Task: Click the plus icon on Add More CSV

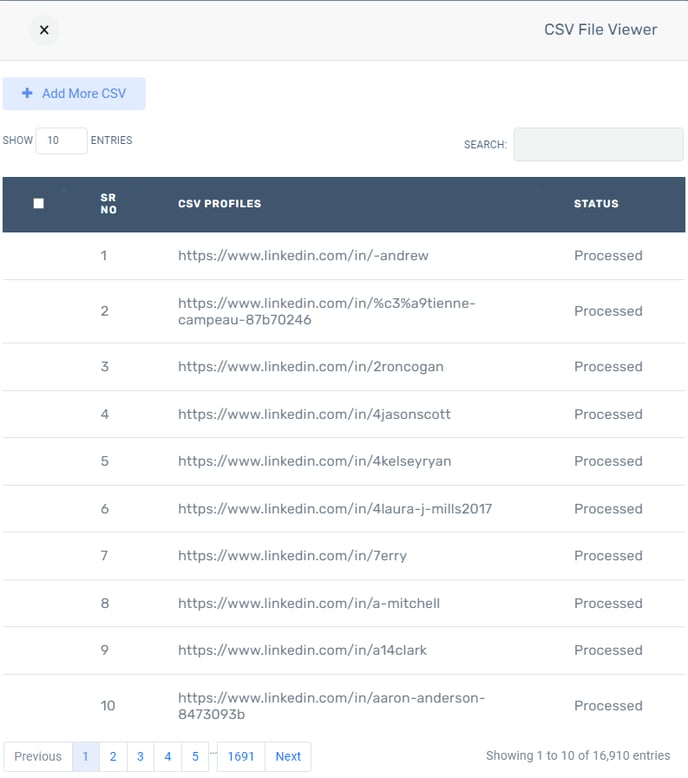Action: click(27, 93)
